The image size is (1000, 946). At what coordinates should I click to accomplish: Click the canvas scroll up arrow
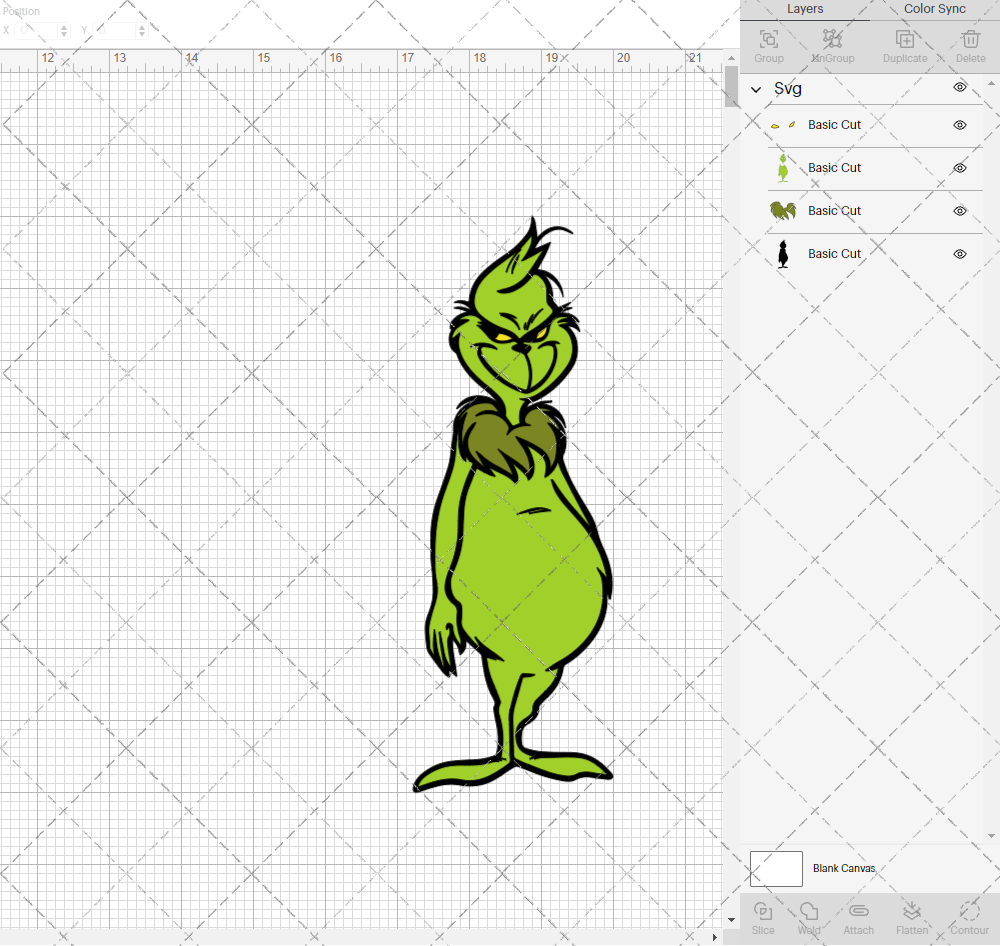732,58
